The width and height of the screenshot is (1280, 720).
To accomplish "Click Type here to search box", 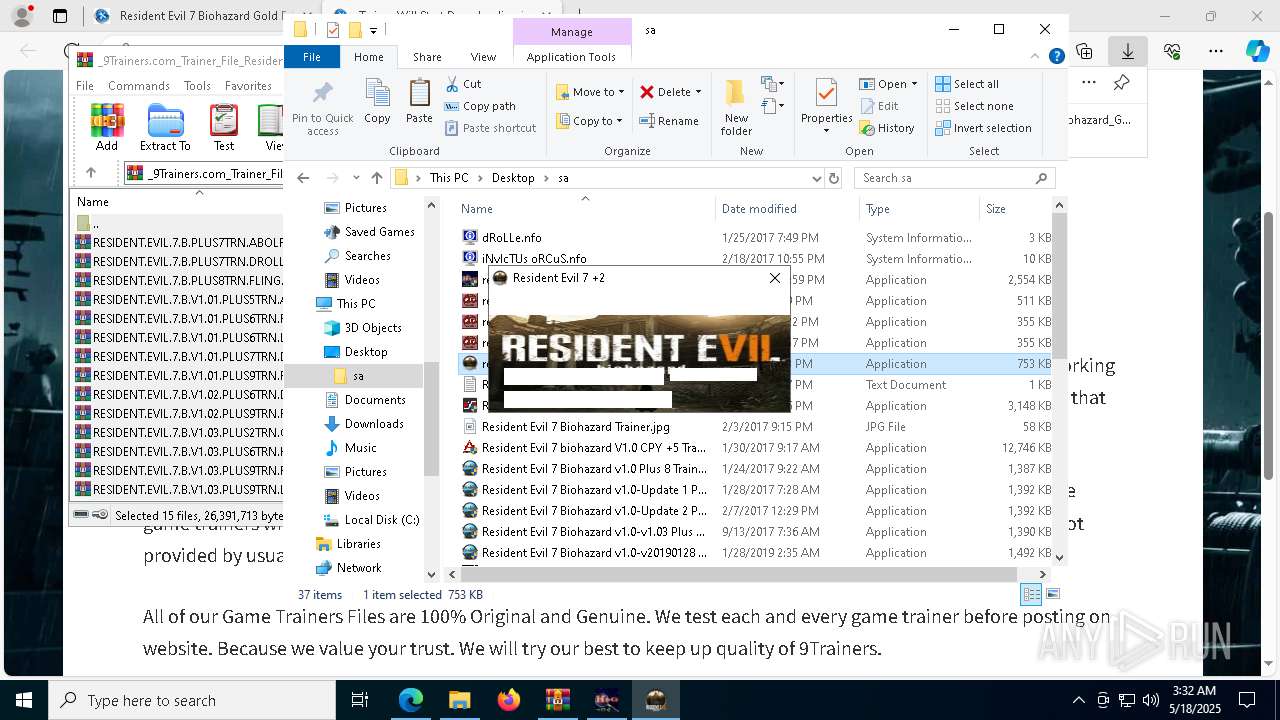I will 192,700.
